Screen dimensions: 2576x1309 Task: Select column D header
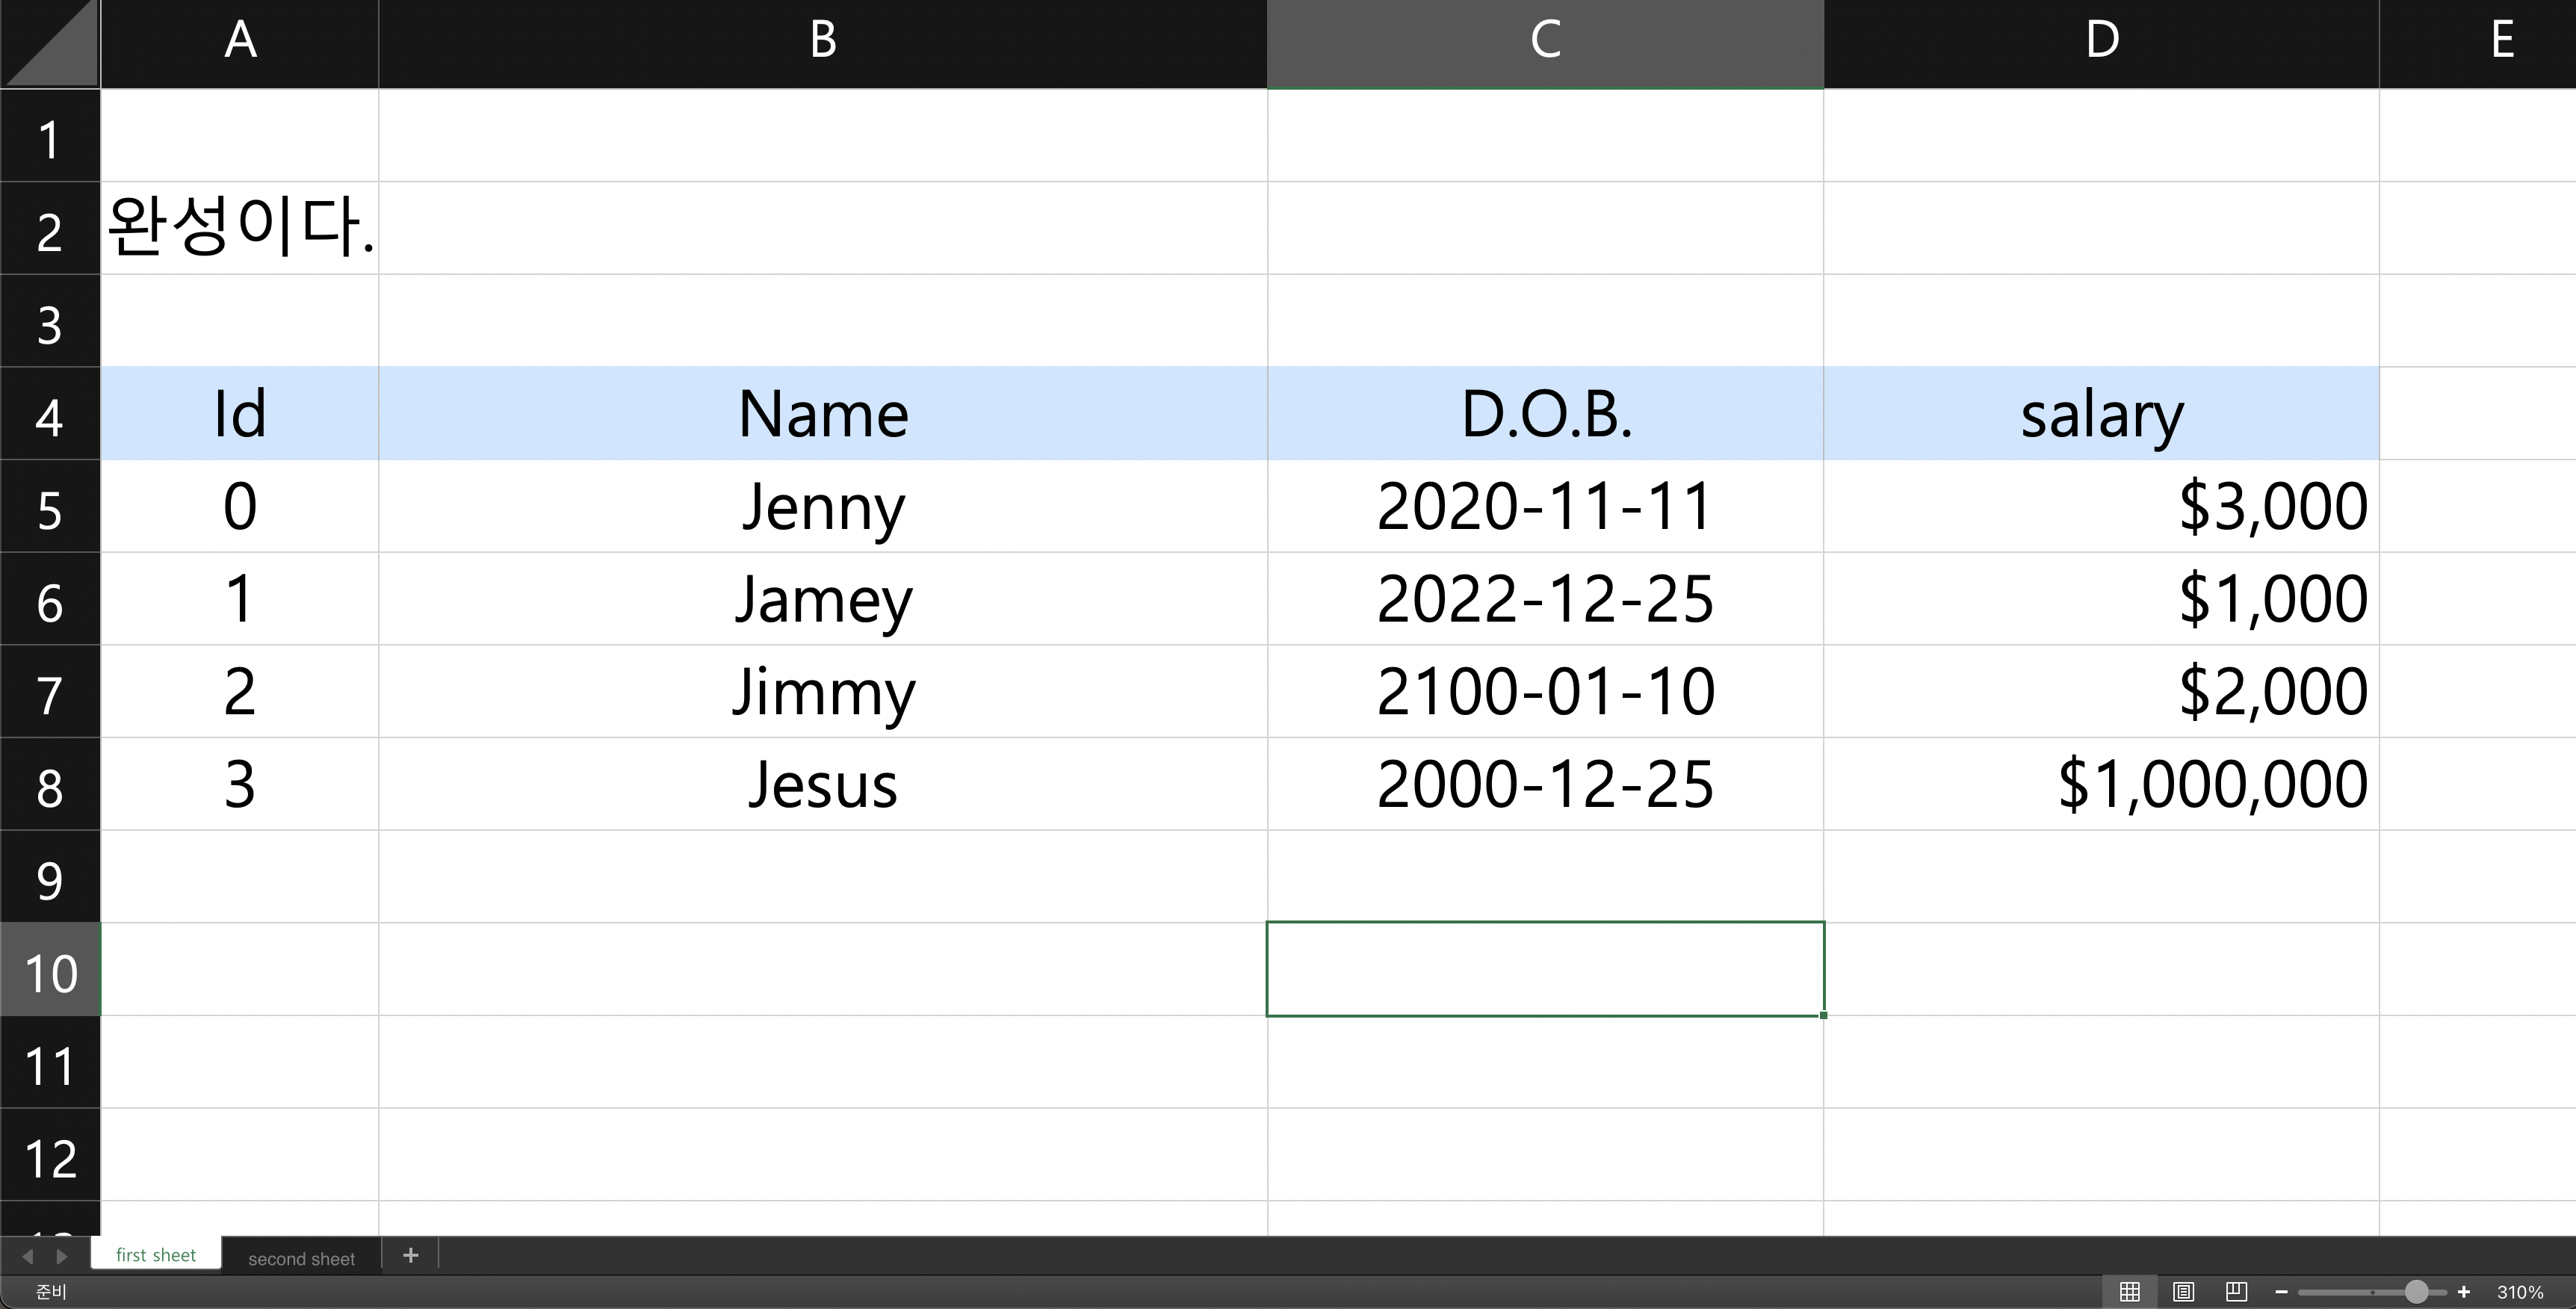2101,42
